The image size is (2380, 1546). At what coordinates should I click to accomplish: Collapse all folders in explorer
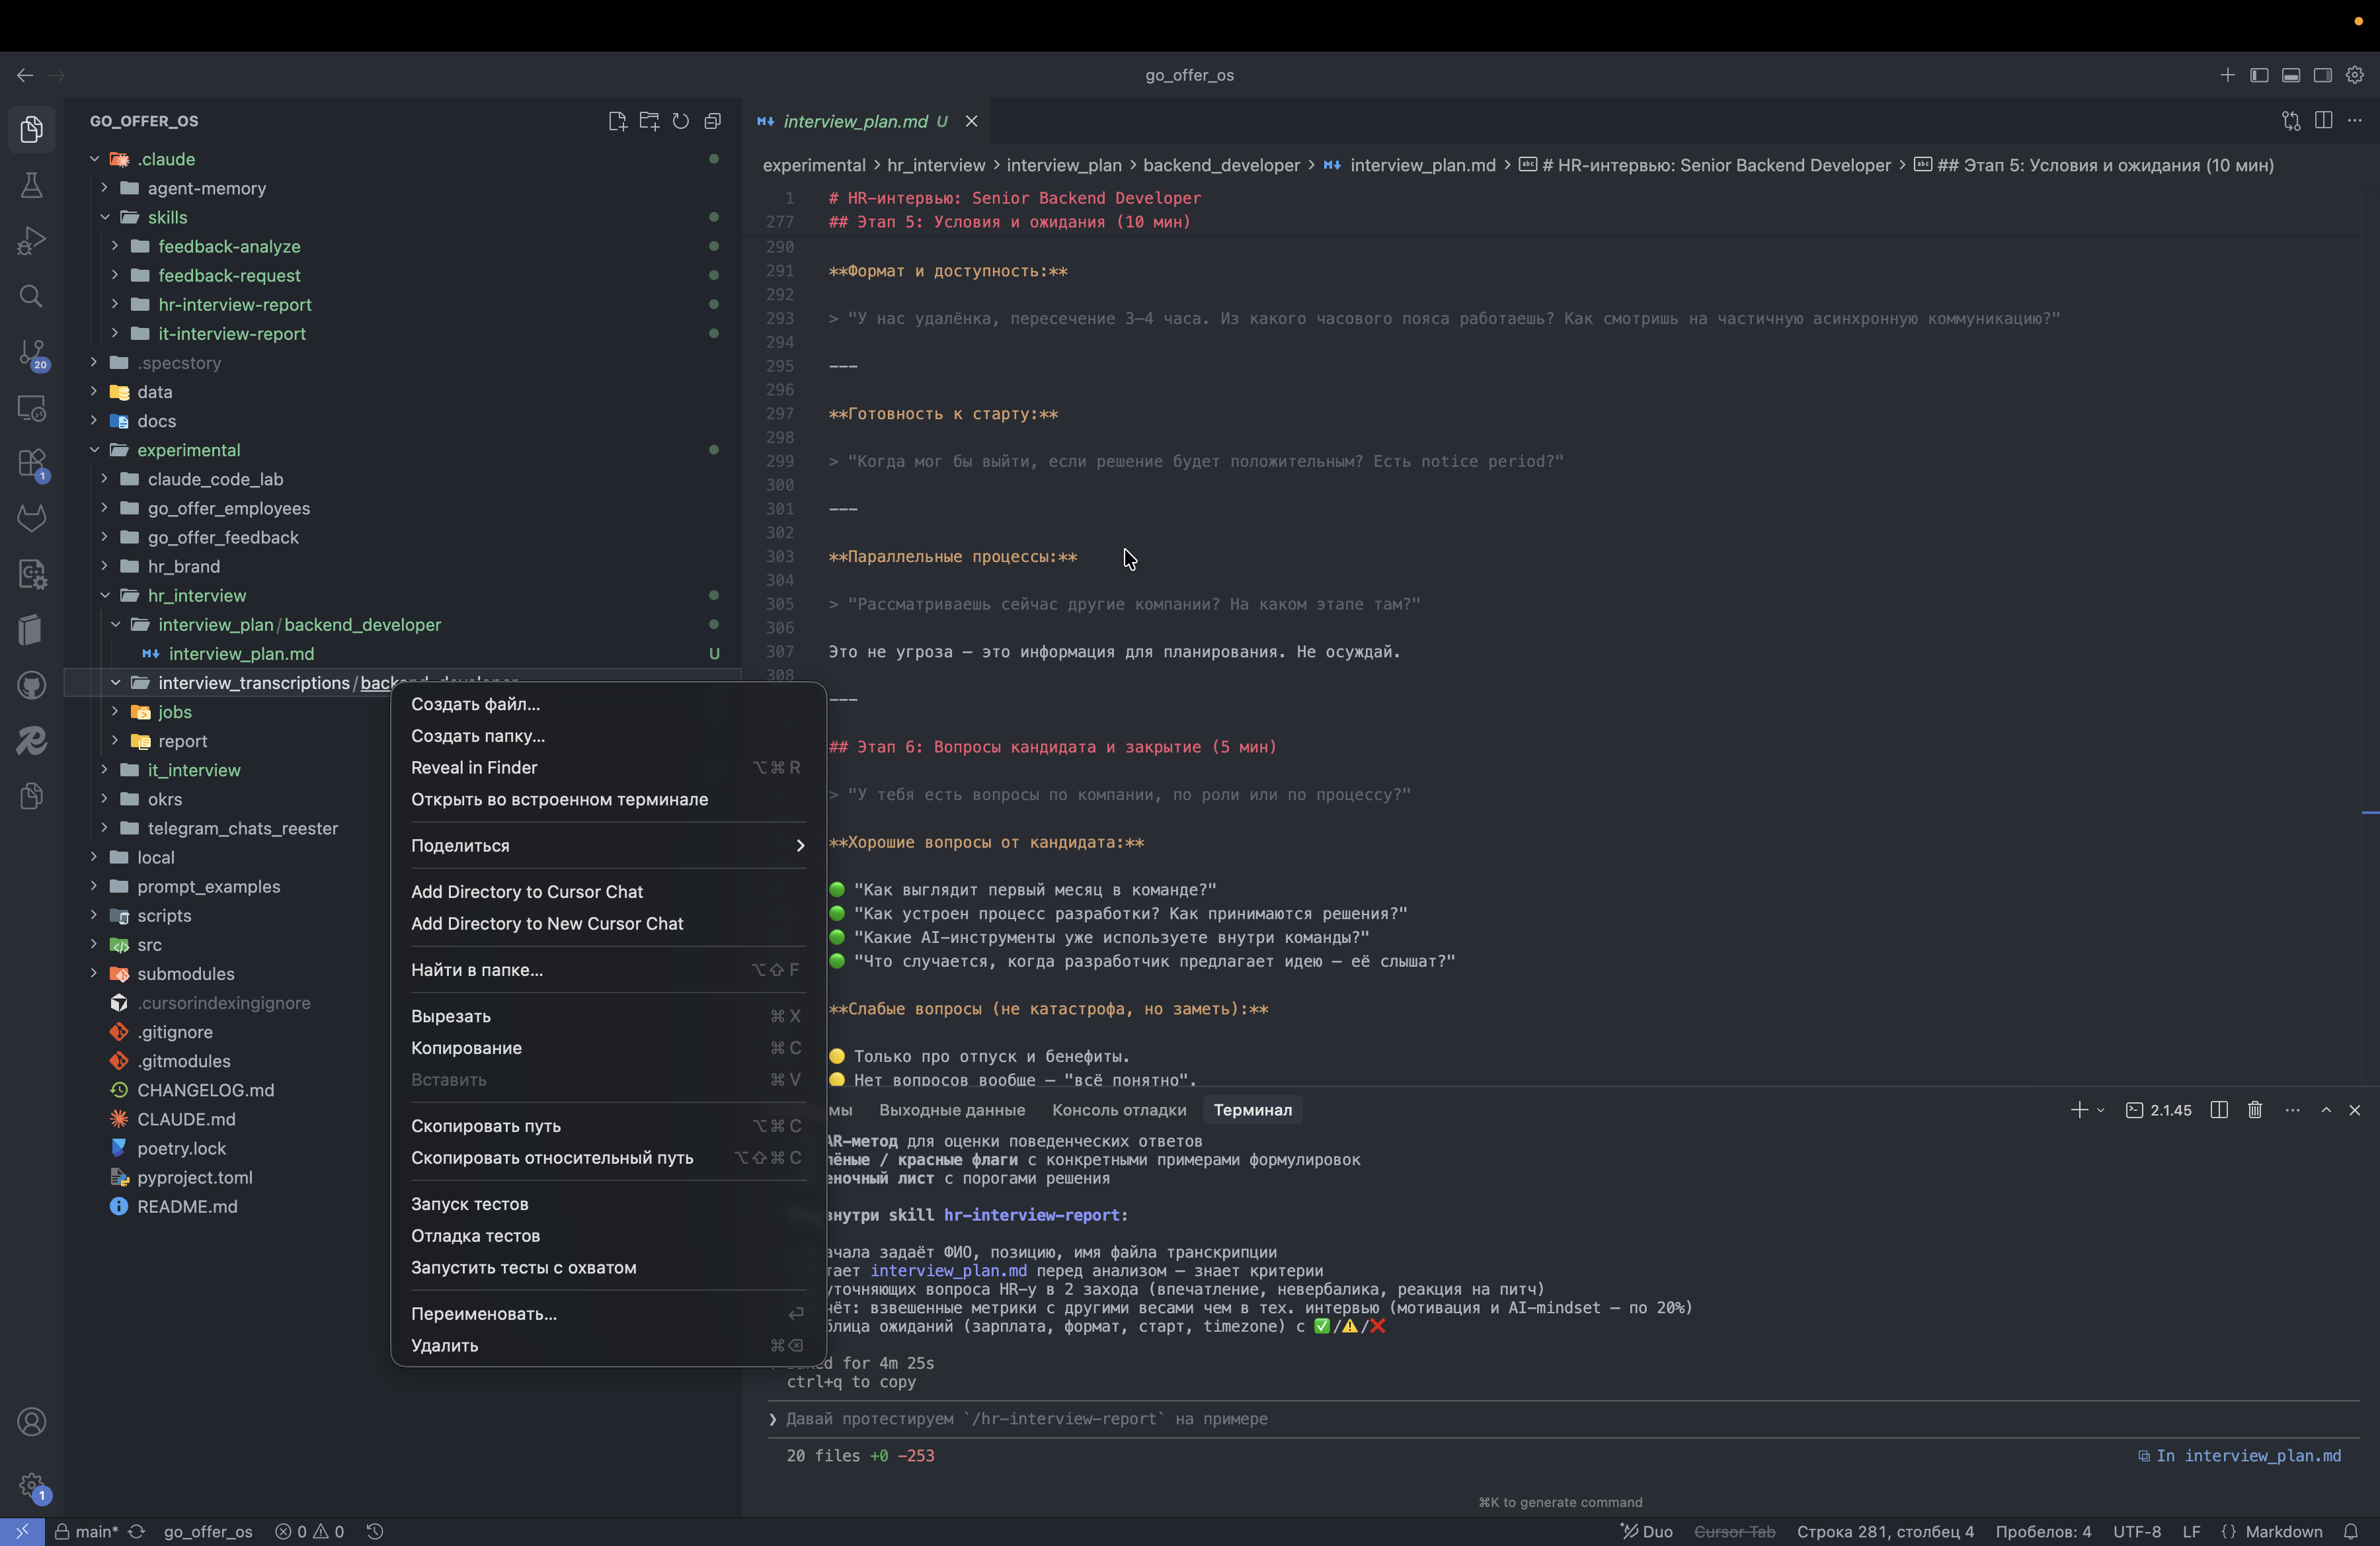713,121
